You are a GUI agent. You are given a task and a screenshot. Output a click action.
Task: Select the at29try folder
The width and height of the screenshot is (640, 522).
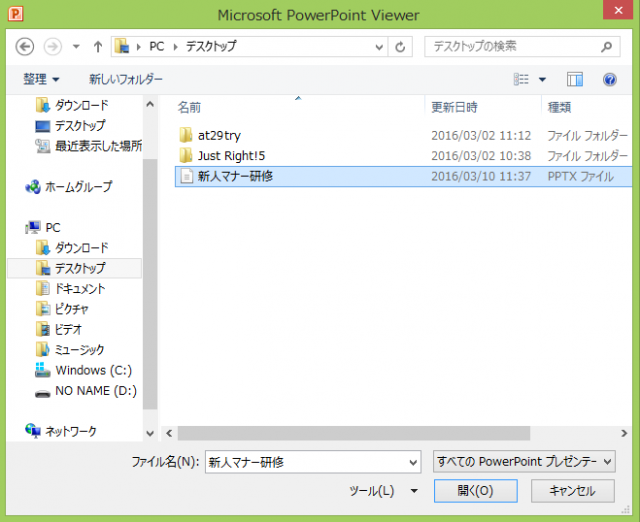click(218, 135)
